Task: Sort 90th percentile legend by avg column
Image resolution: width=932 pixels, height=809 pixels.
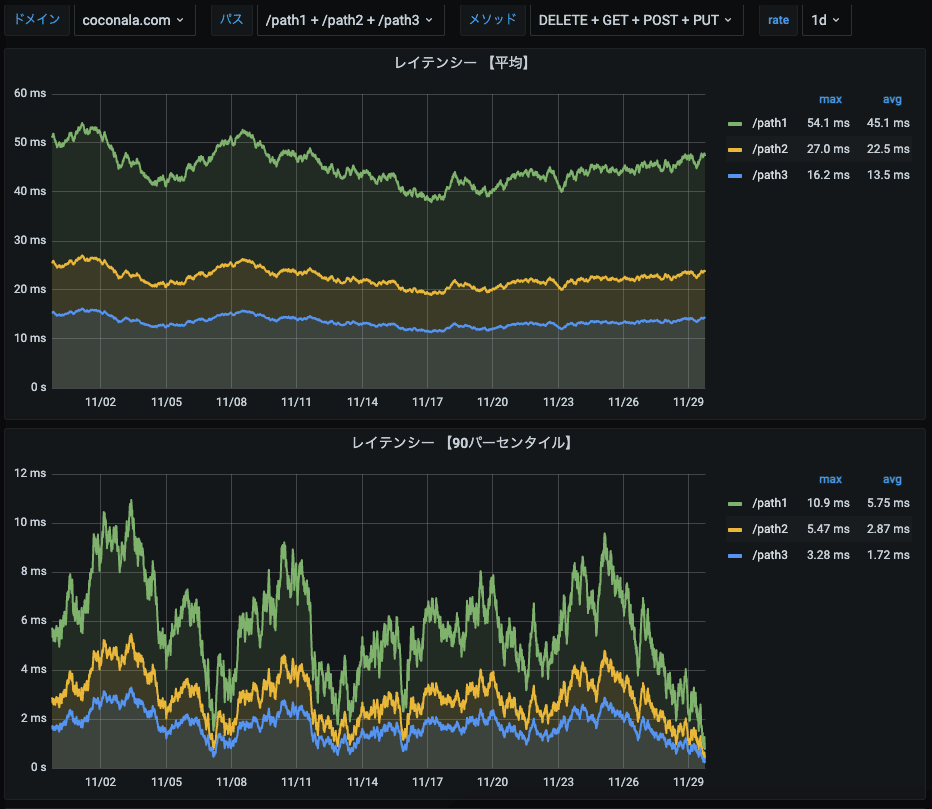Action: [x=891, y=479]
